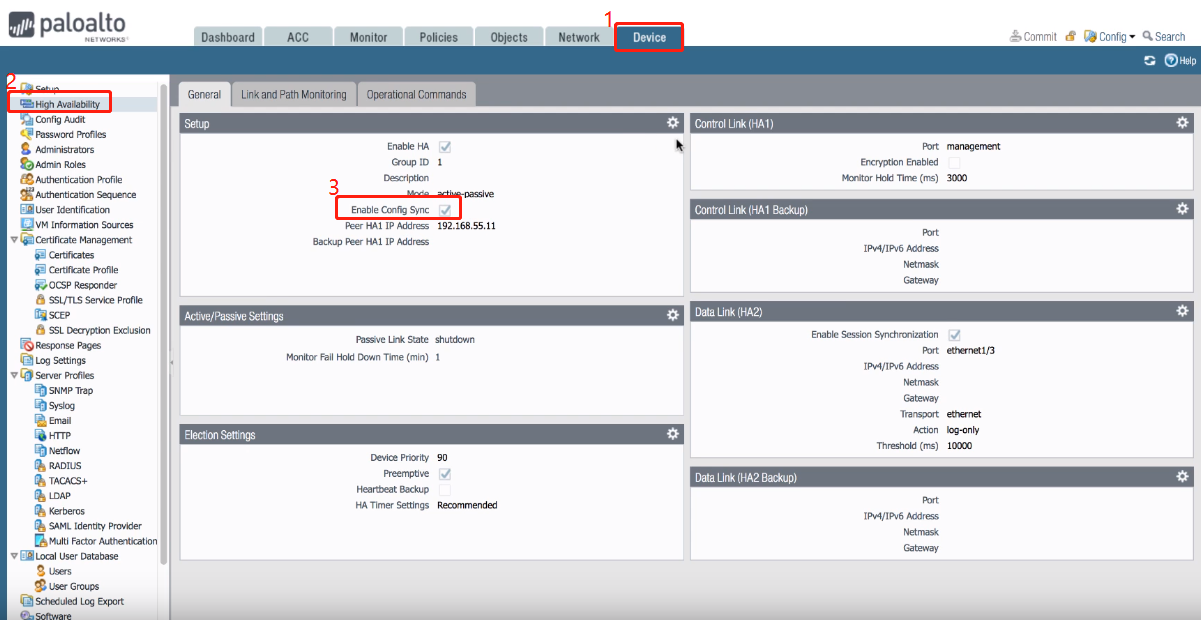Open Setup panel gear settings icon
Screen dimensions: 1201x620
click(x=673, y=123)
